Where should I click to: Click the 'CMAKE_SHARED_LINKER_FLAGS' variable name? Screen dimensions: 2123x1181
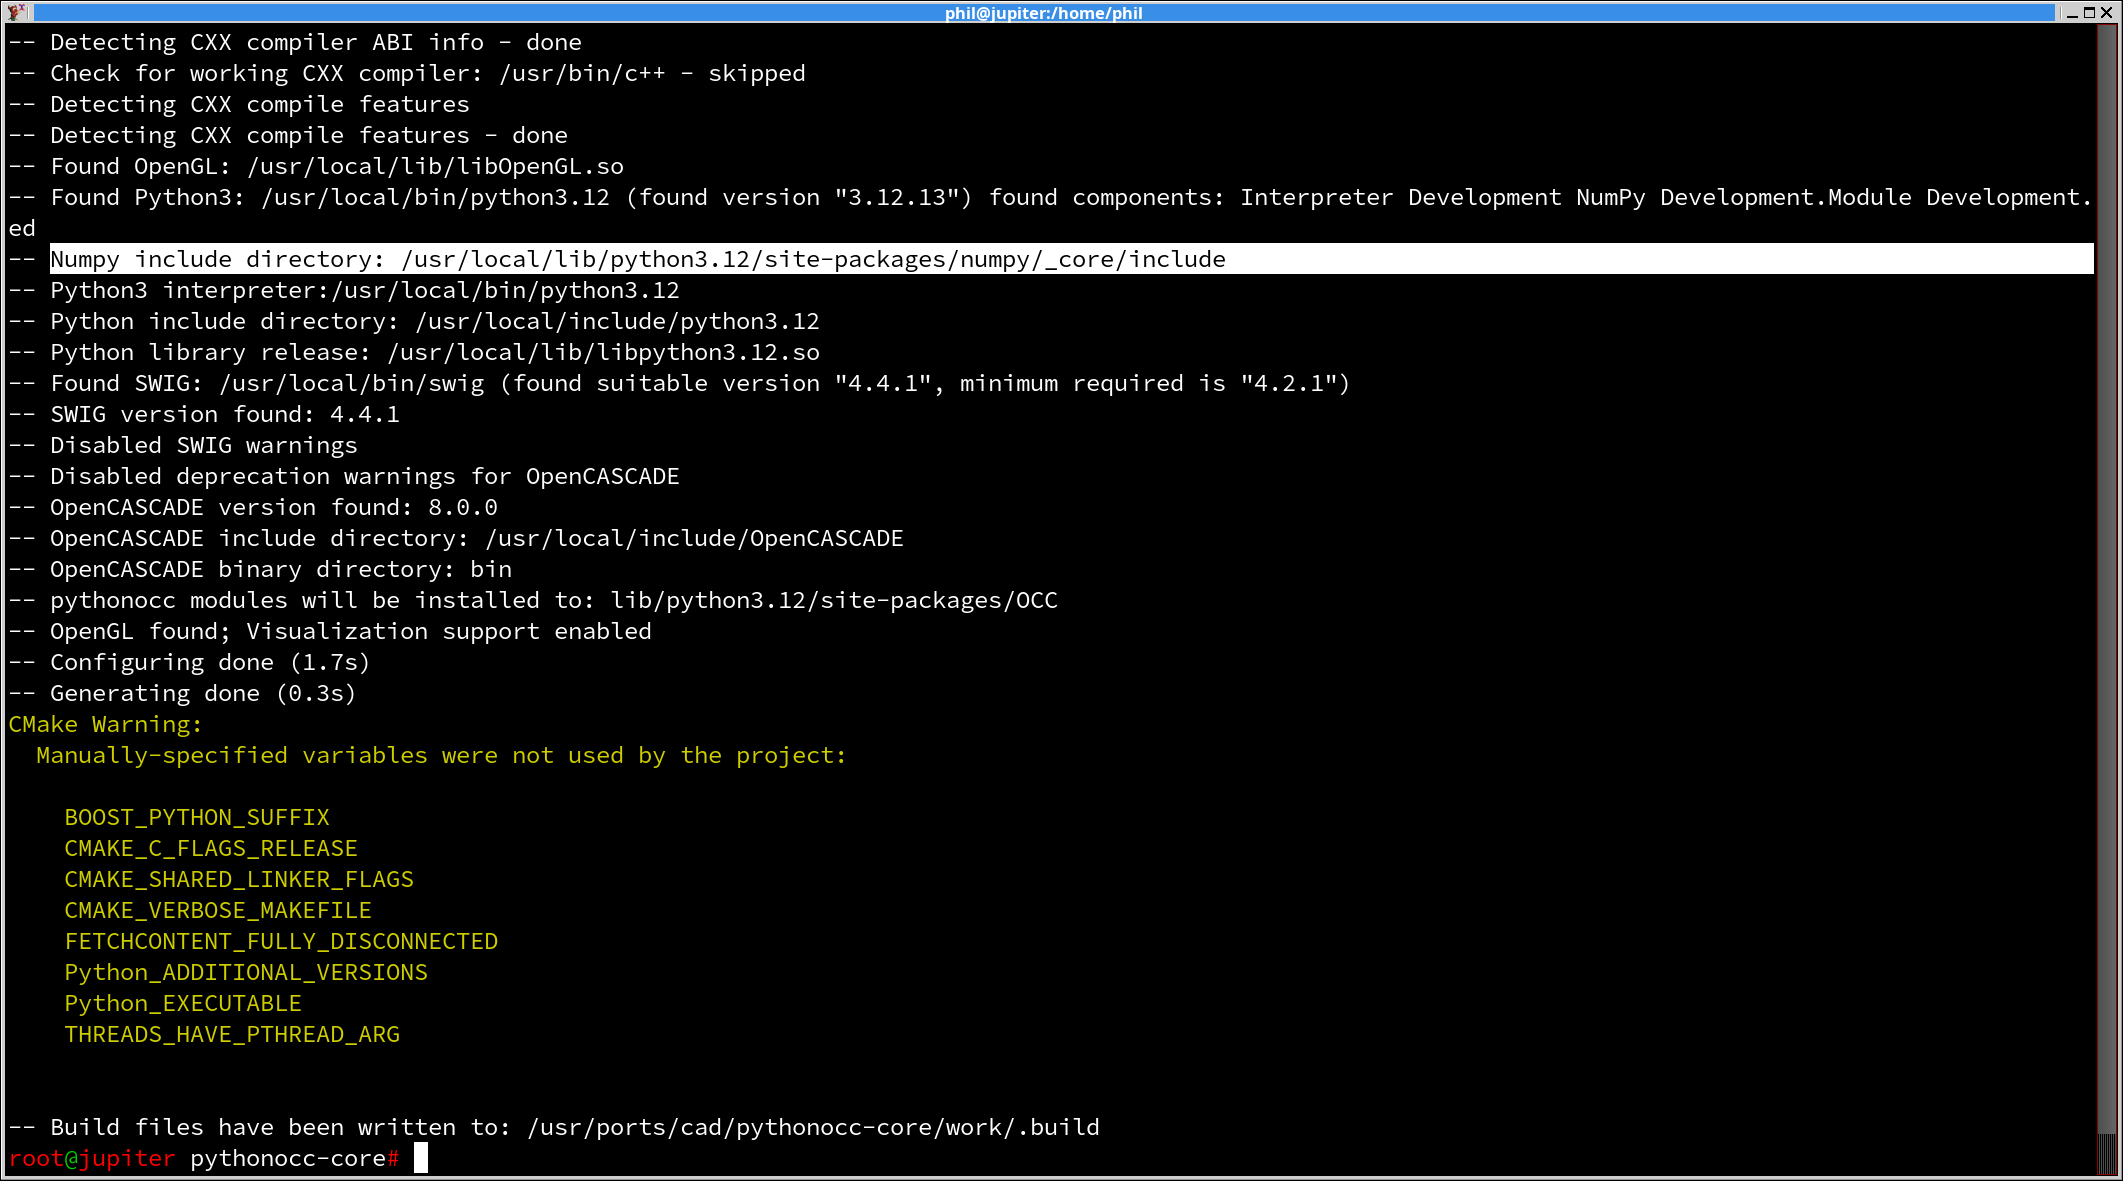(239, 879)
